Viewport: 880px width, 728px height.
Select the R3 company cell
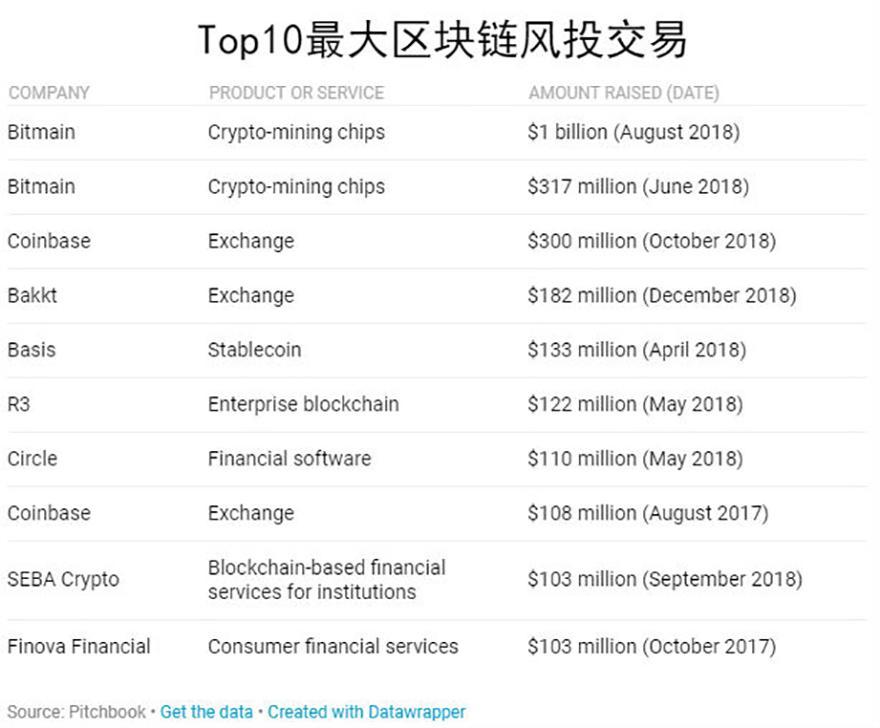tap(19, 404)
